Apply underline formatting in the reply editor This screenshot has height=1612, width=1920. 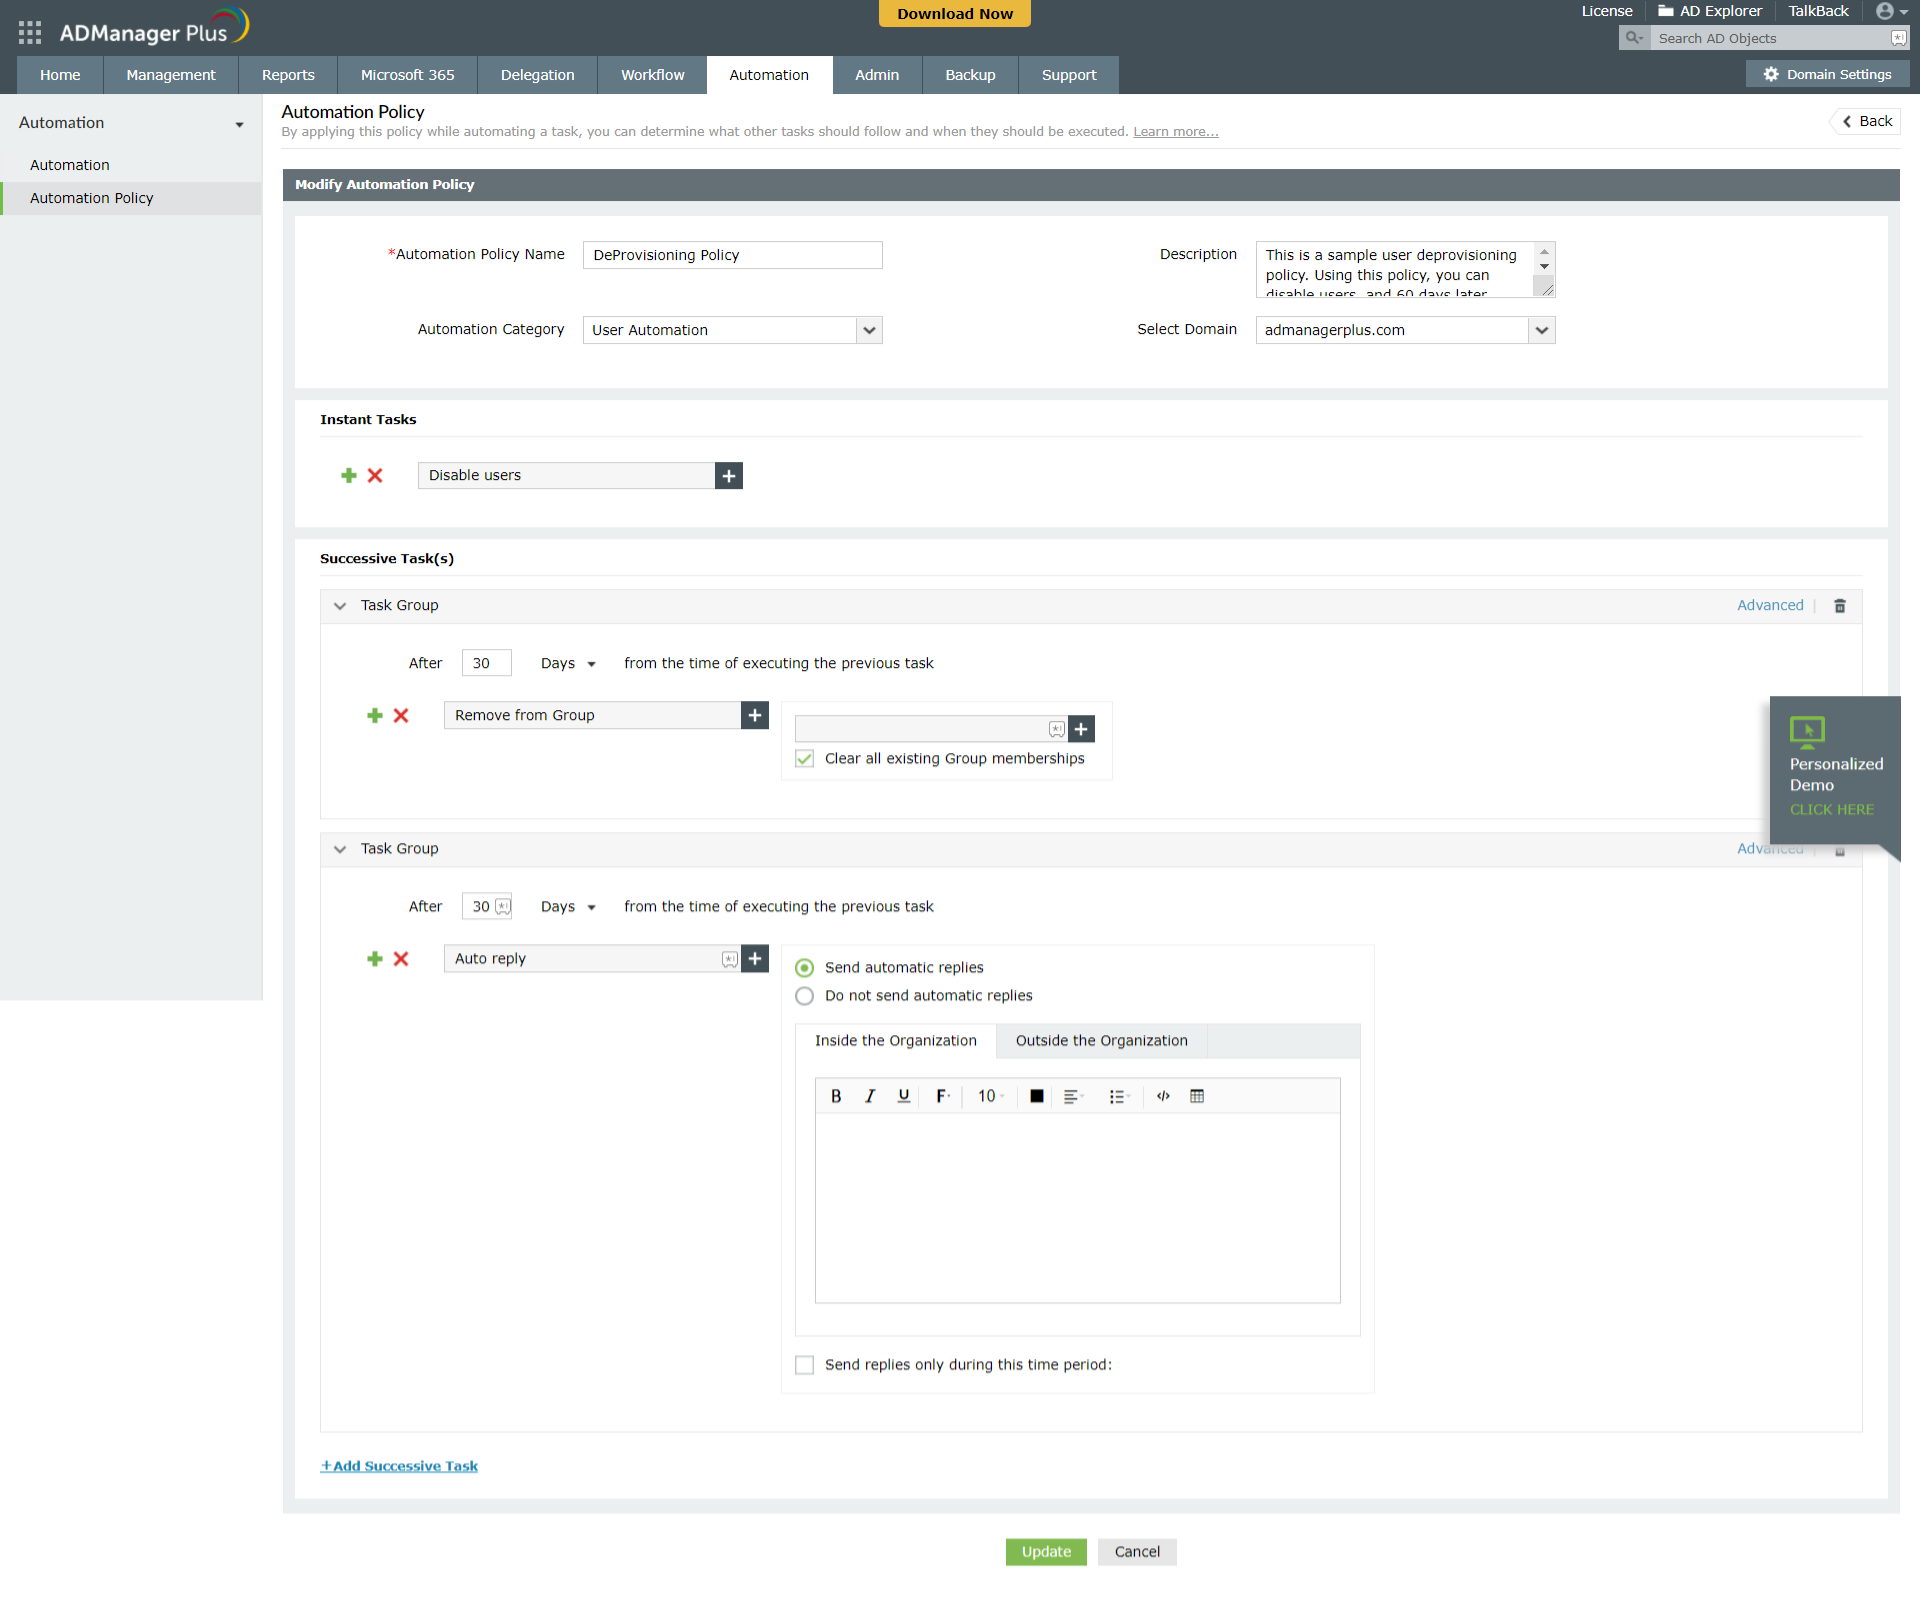[x=903, y=1096]
